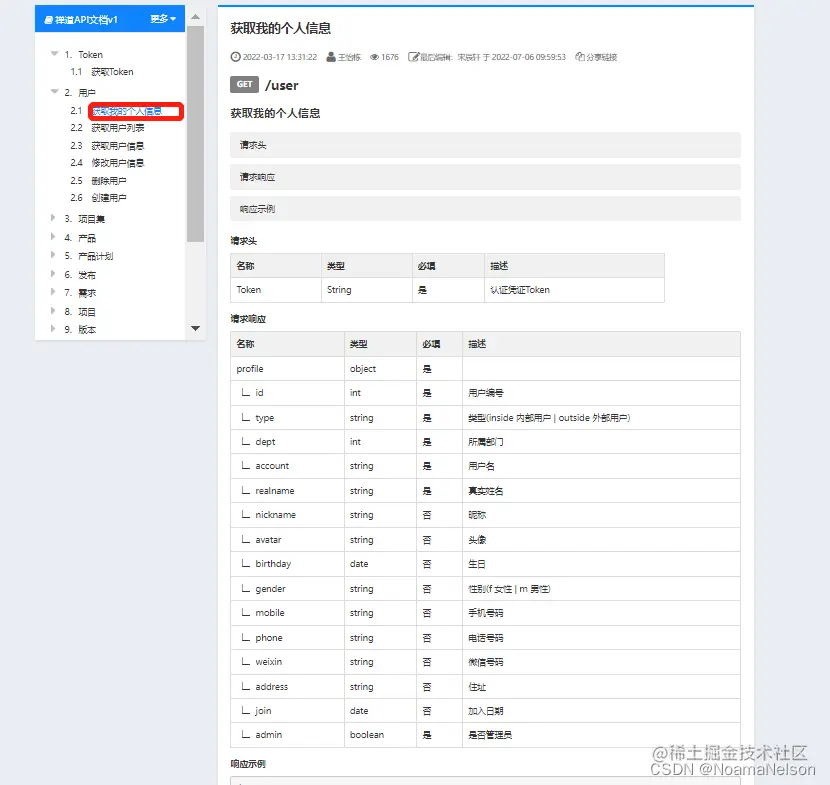
Task: Click the sidebar scrollbar up arrow
Action: click(195, 17)
